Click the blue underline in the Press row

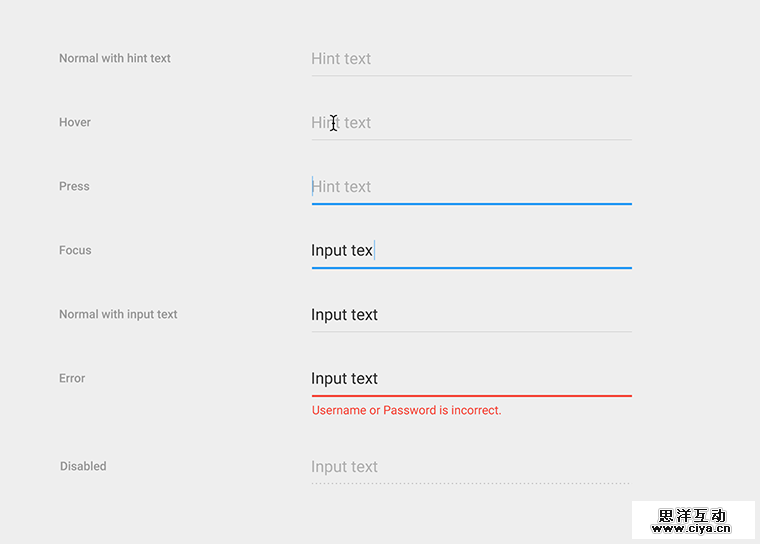(471, 204)
